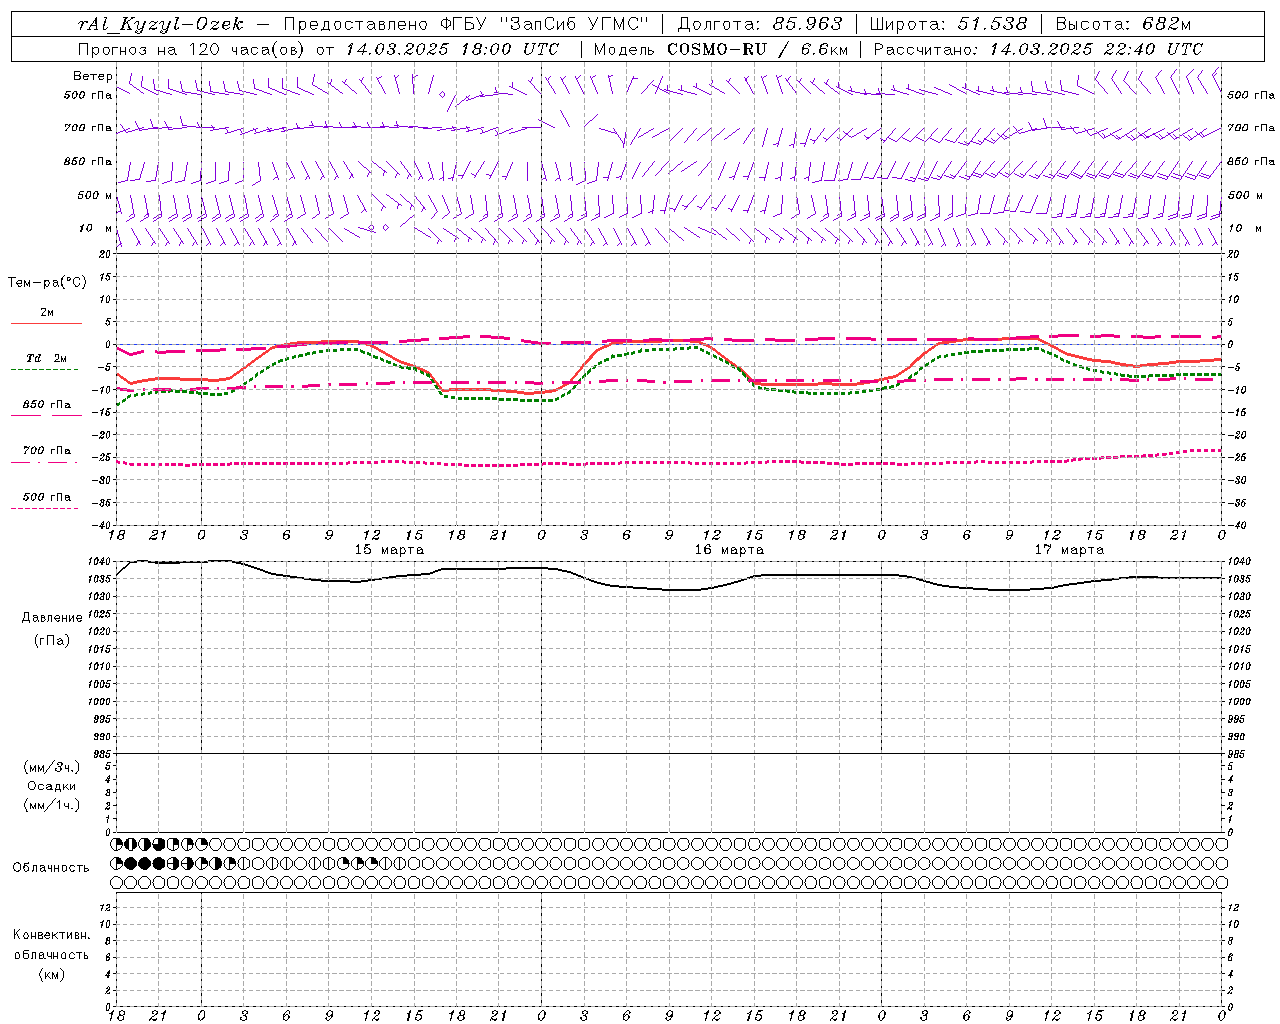
Task: Click the (км) unit label
Action: pos(51,974)
